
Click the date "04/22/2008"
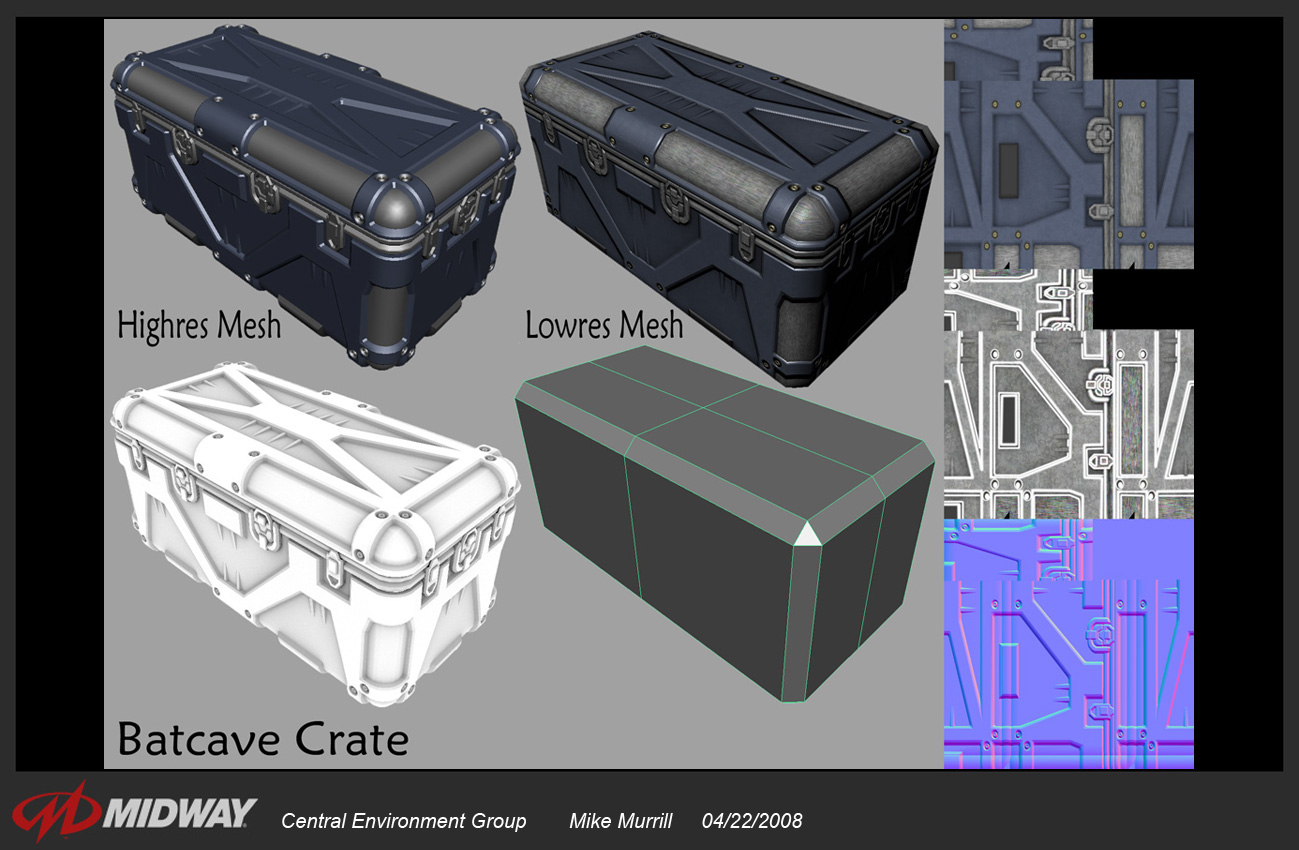(752, 821)
